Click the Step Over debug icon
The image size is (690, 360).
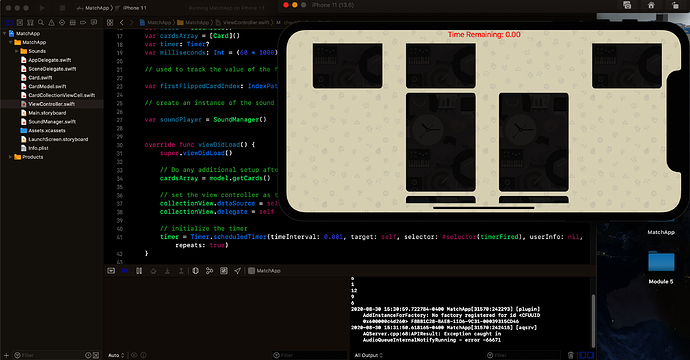pos(153,271)
